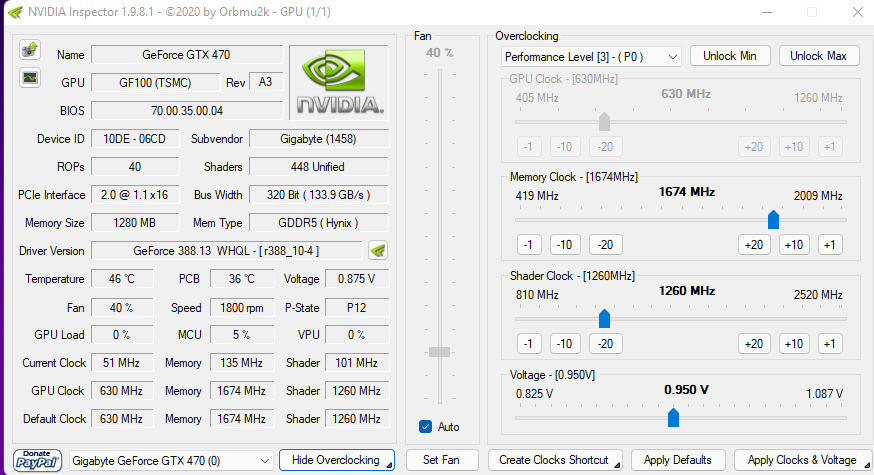Click the PayPal Donate button
Viewport: 874px width, 475px height.
(x=37, y=461)
